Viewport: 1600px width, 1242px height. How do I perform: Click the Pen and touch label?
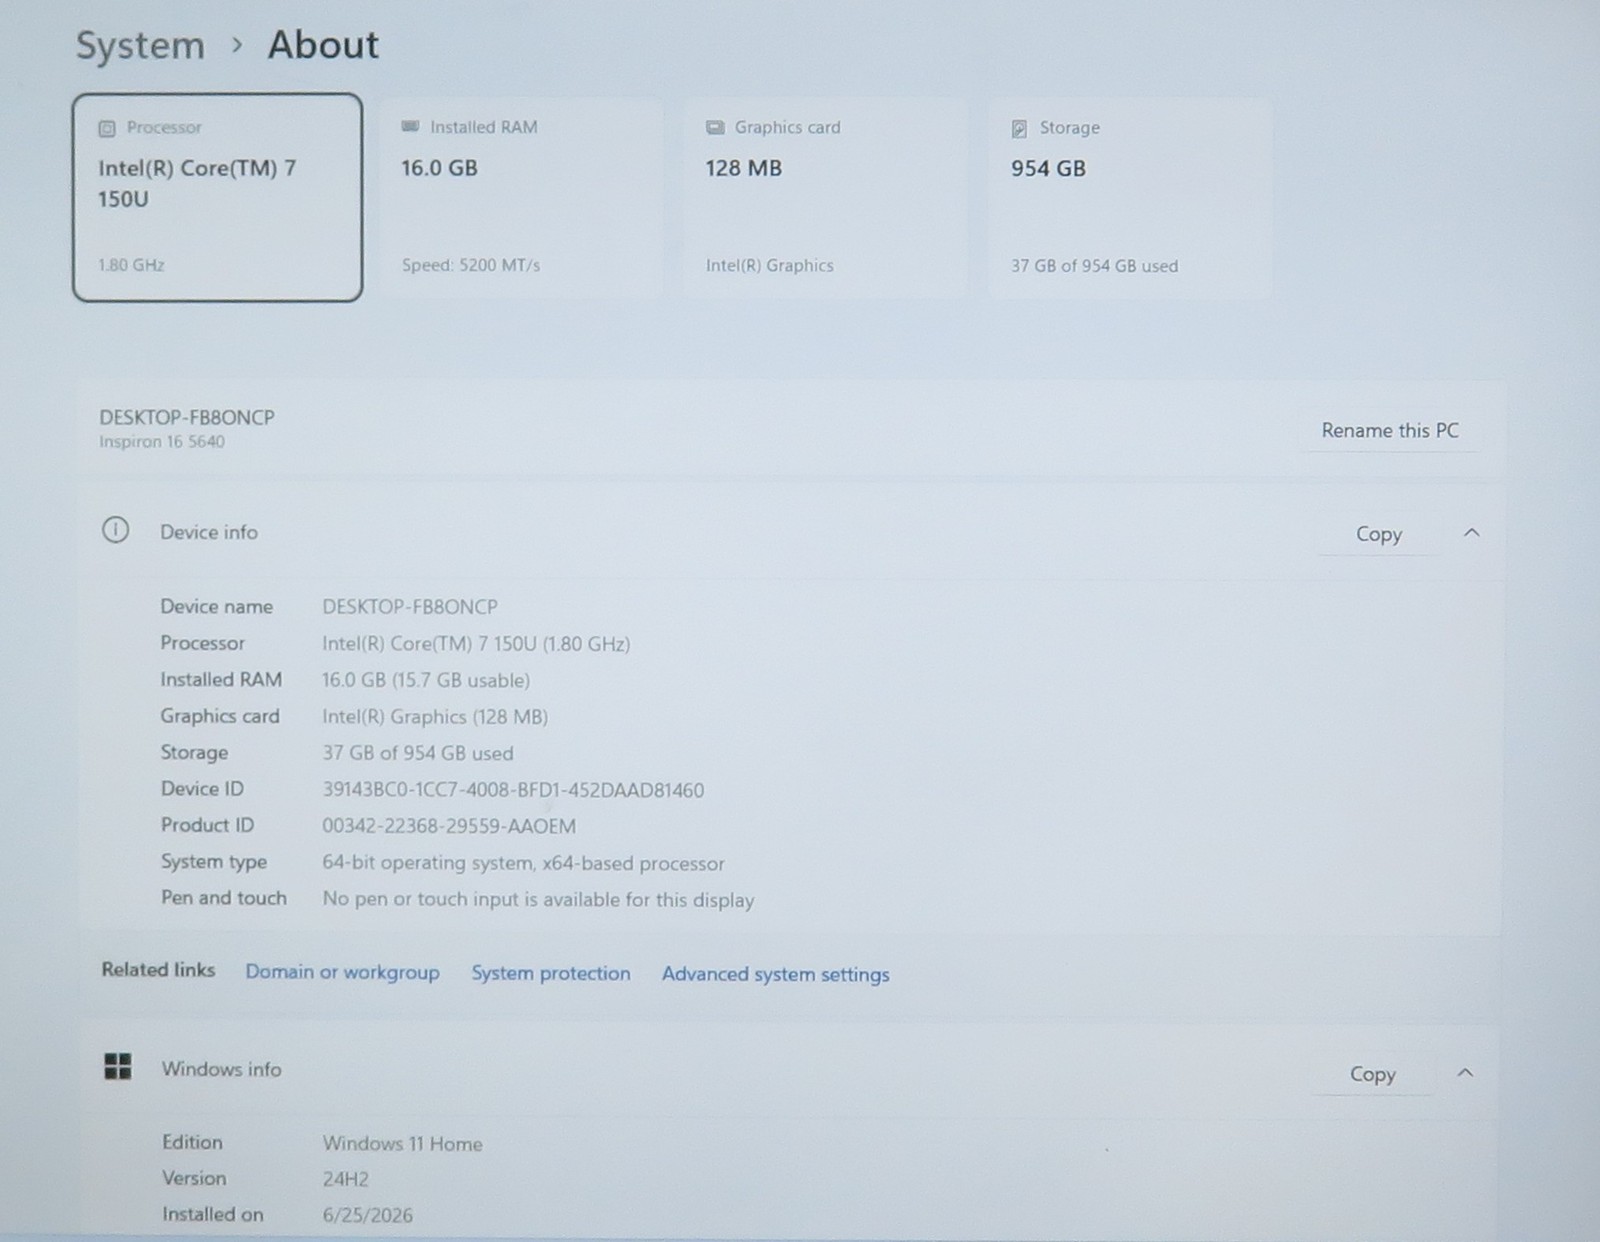click(x=224, y=897)
